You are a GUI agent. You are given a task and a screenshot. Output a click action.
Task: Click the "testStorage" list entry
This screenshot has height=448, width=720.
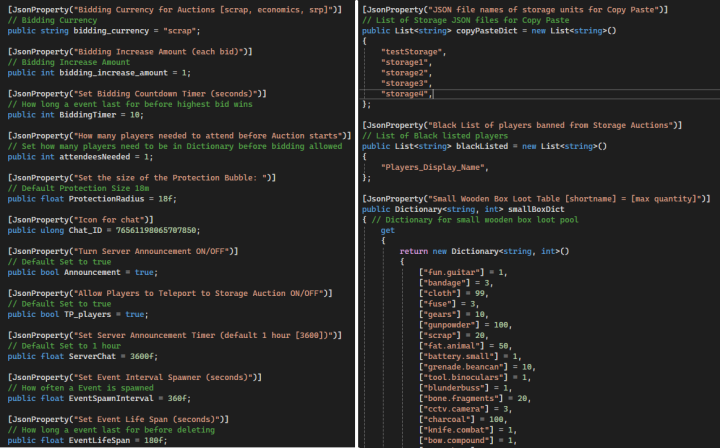[408, 51]
